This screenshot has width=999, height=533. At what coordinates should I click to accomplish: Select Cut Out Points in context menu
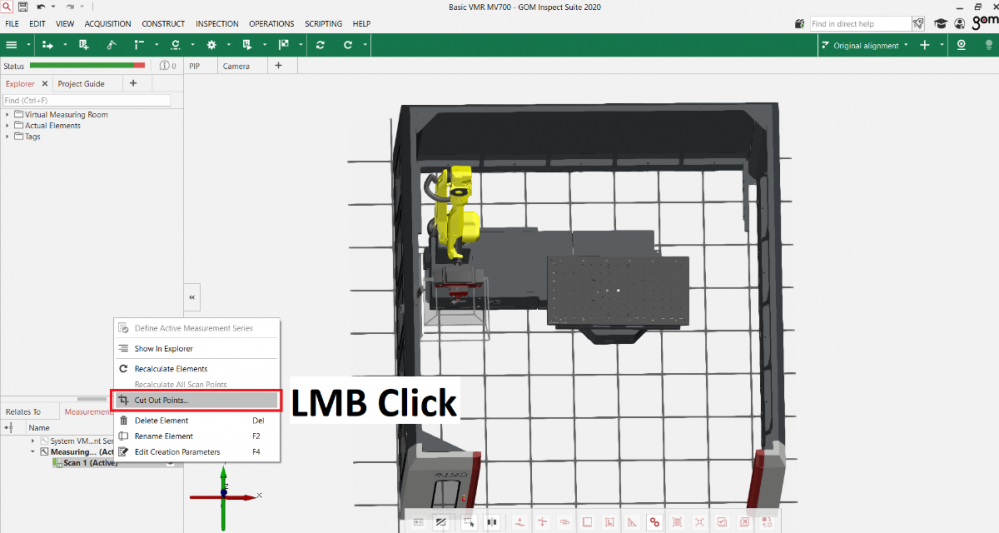195,400
